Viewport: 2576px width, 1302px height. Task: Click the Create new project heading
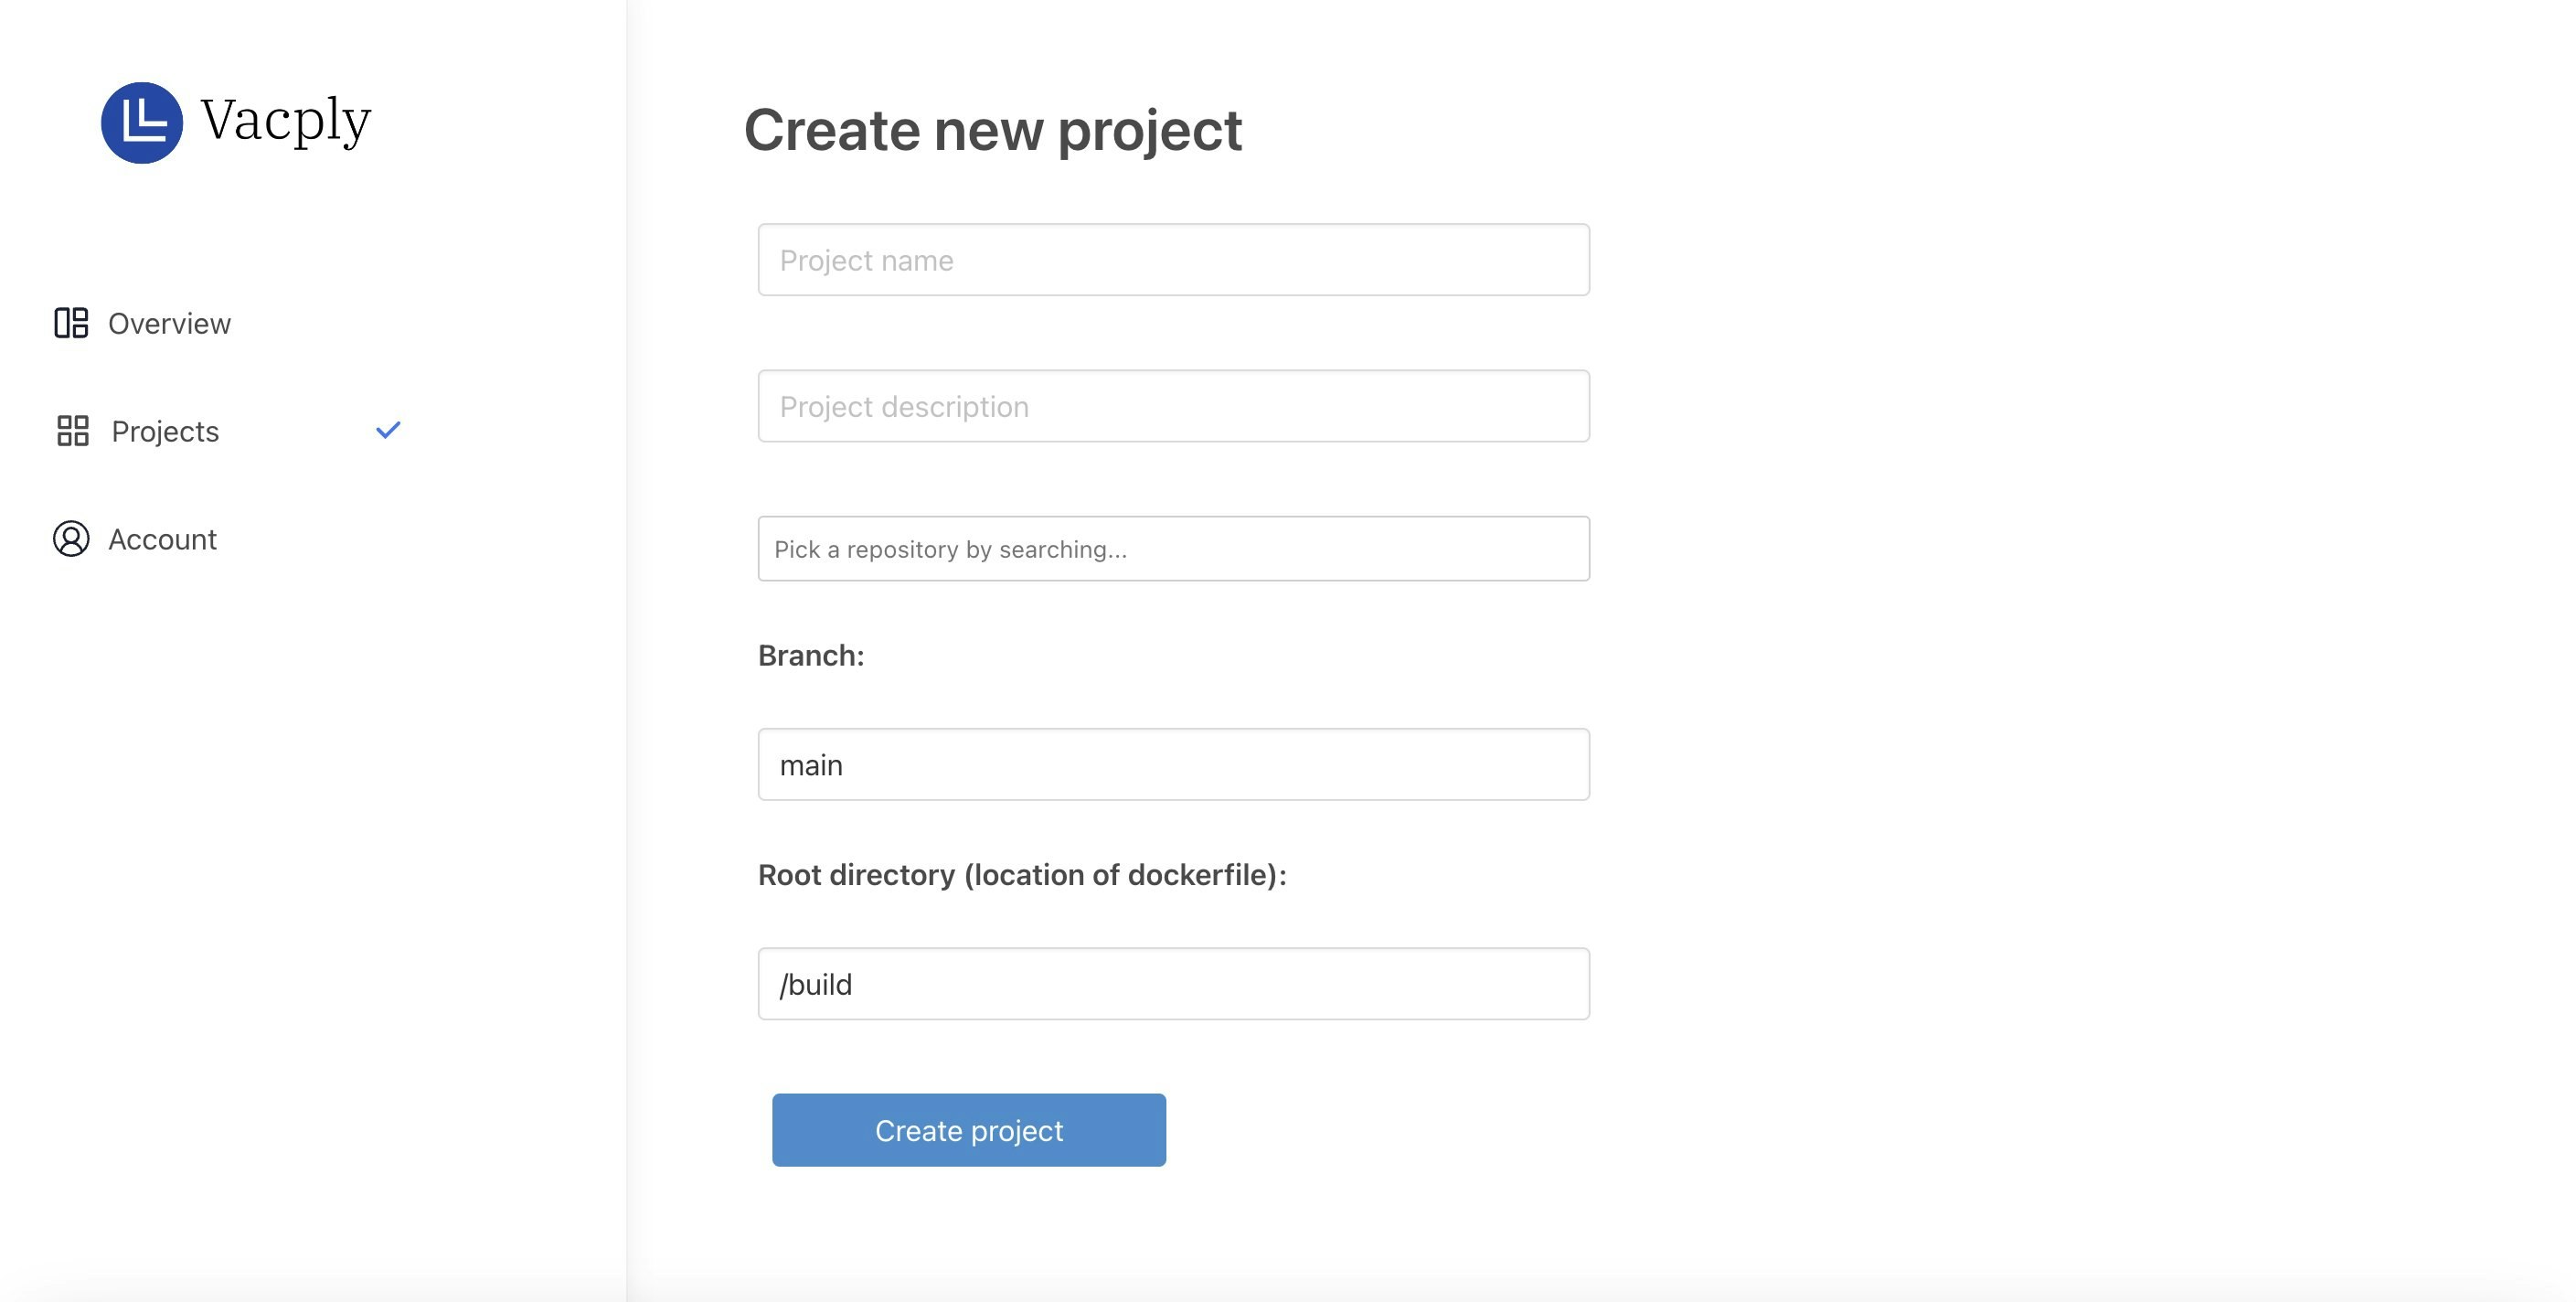993,130
